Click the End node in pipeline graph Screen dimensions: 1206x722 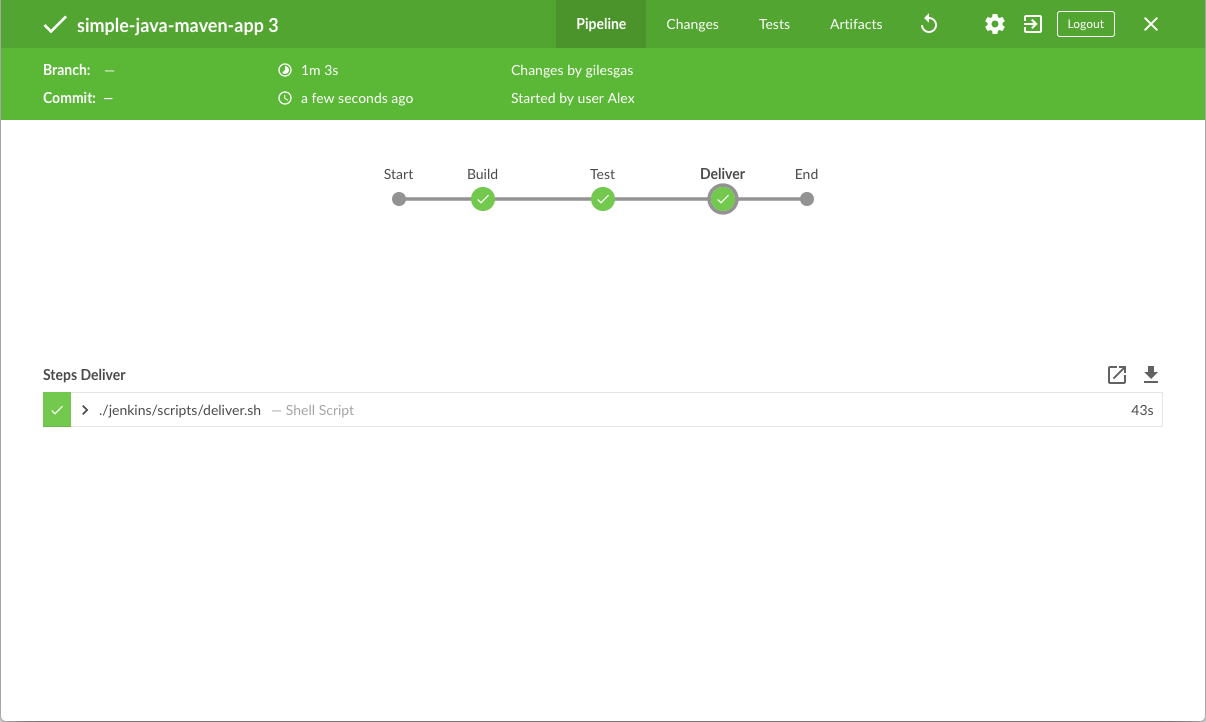807,199
